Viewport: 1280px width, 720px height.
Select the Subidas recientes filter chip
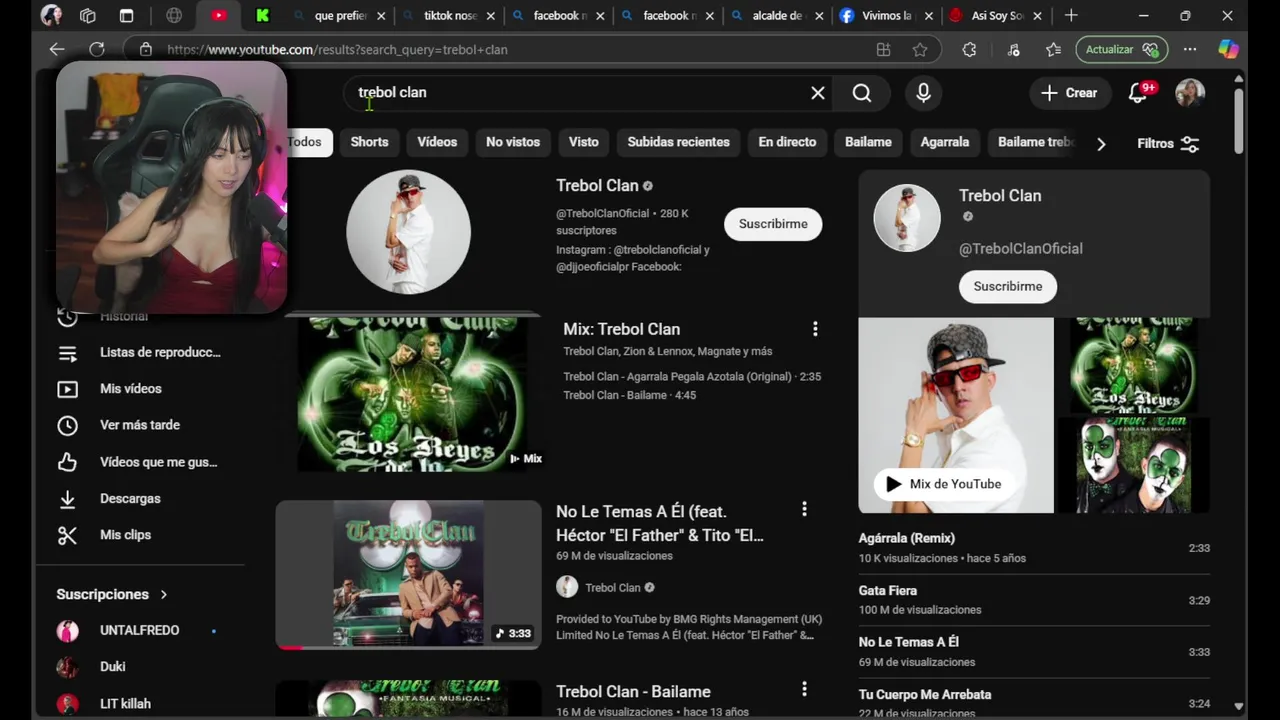coord(679,142)
